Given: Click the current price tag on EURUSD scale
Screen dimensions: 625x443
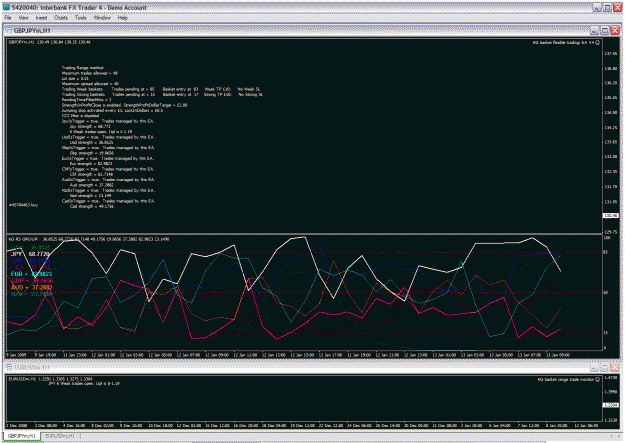Looking at the screenshot, I should tap(610, 405).
